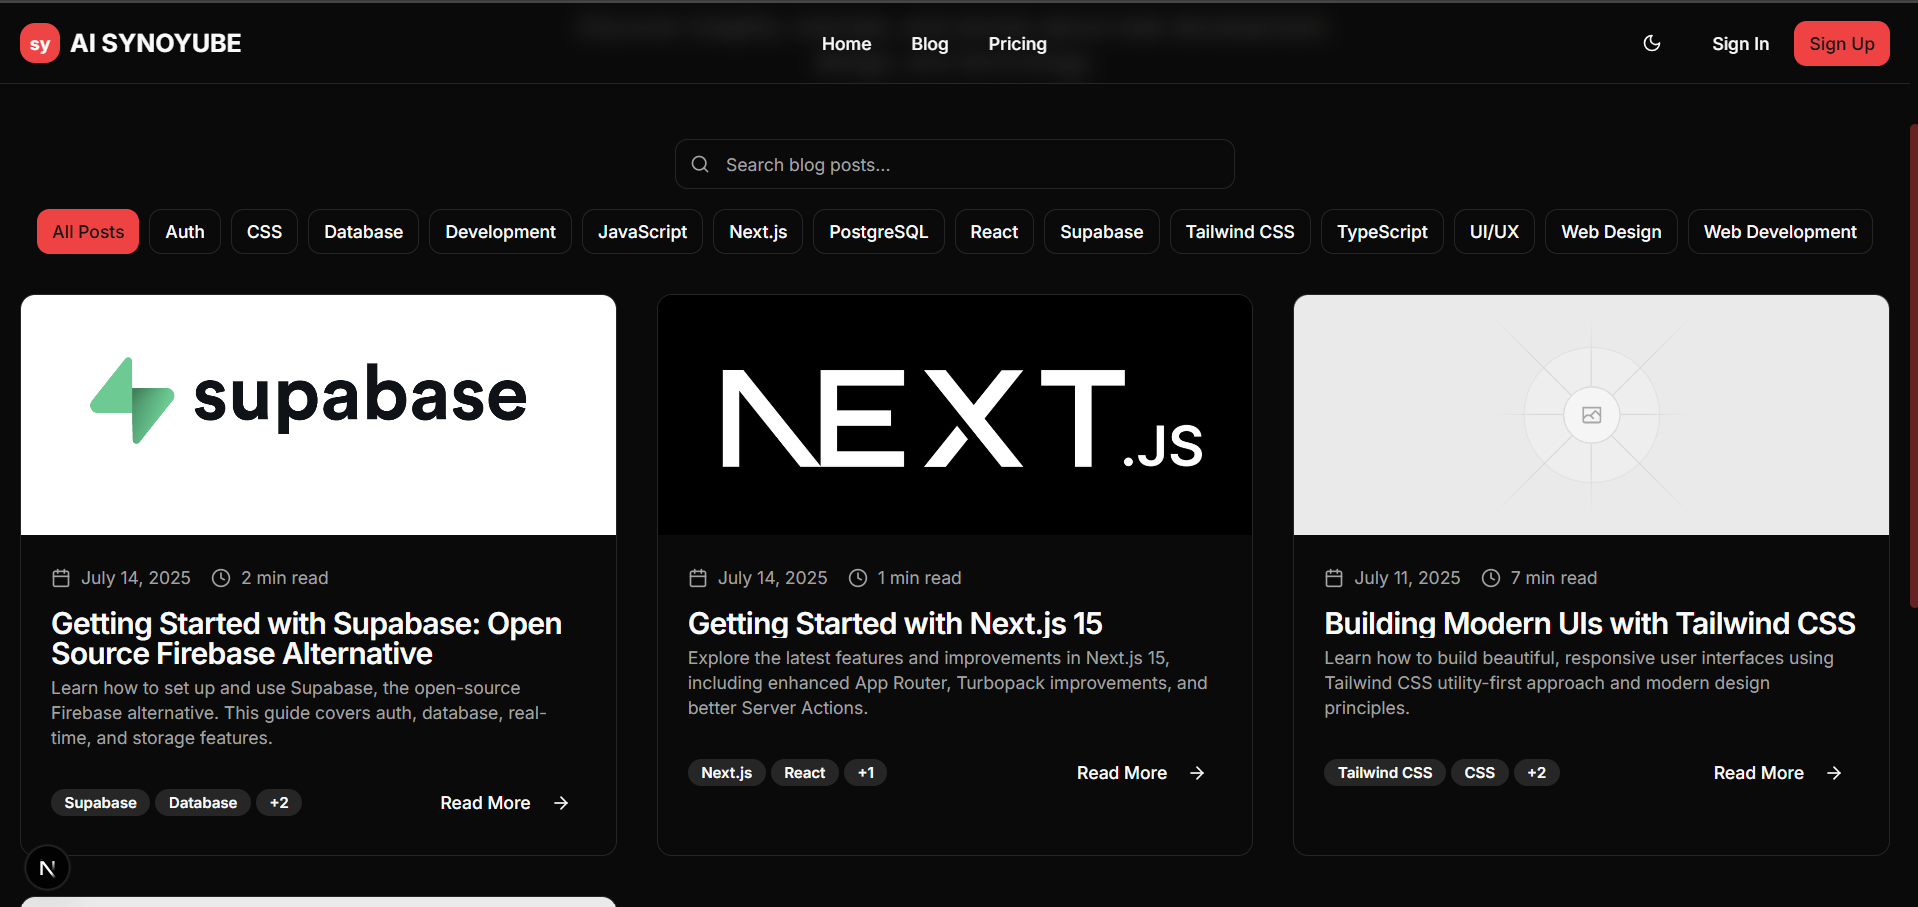
Task: Click Read More on Tailwind CSS post
Action: pyautogui.click(x=1778, y=773)
